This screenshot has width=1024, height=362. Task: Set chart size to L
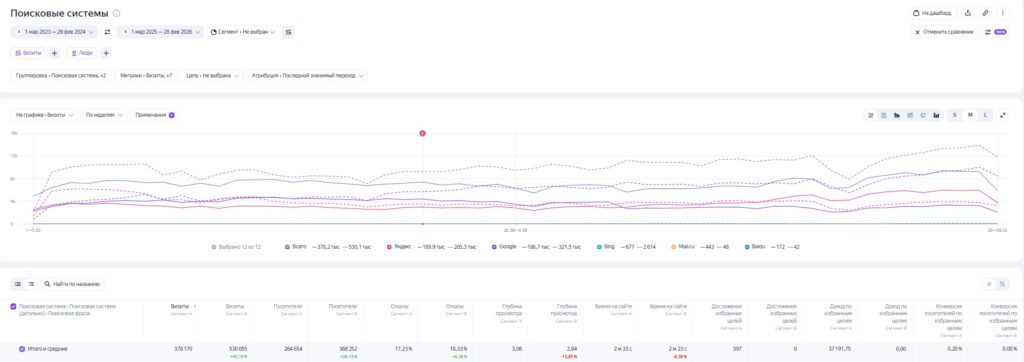[985, 115]
